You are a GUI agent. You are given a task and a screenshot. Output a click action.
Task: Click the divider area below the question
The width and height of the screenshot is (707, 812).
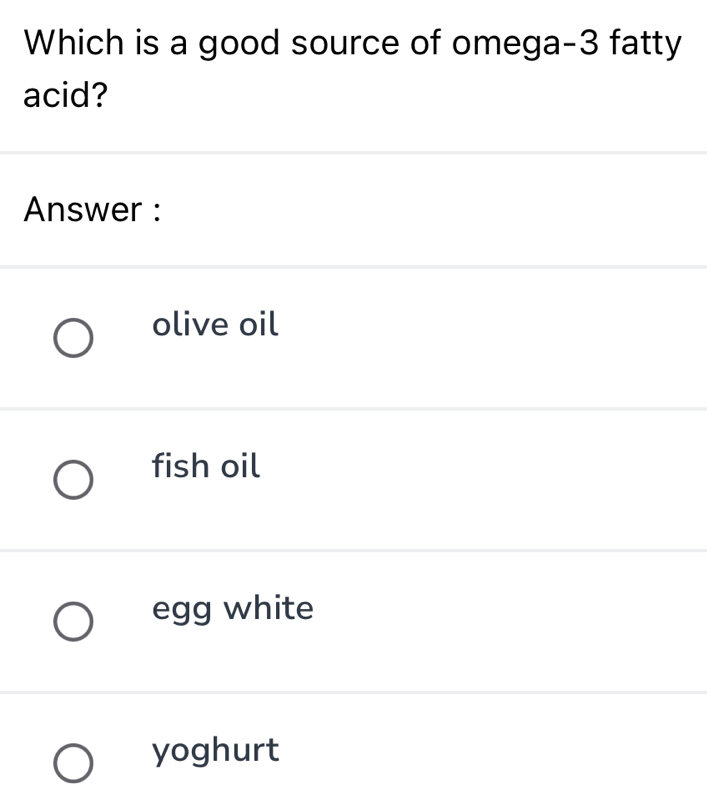pyautogui.click(x=353, y=150)
